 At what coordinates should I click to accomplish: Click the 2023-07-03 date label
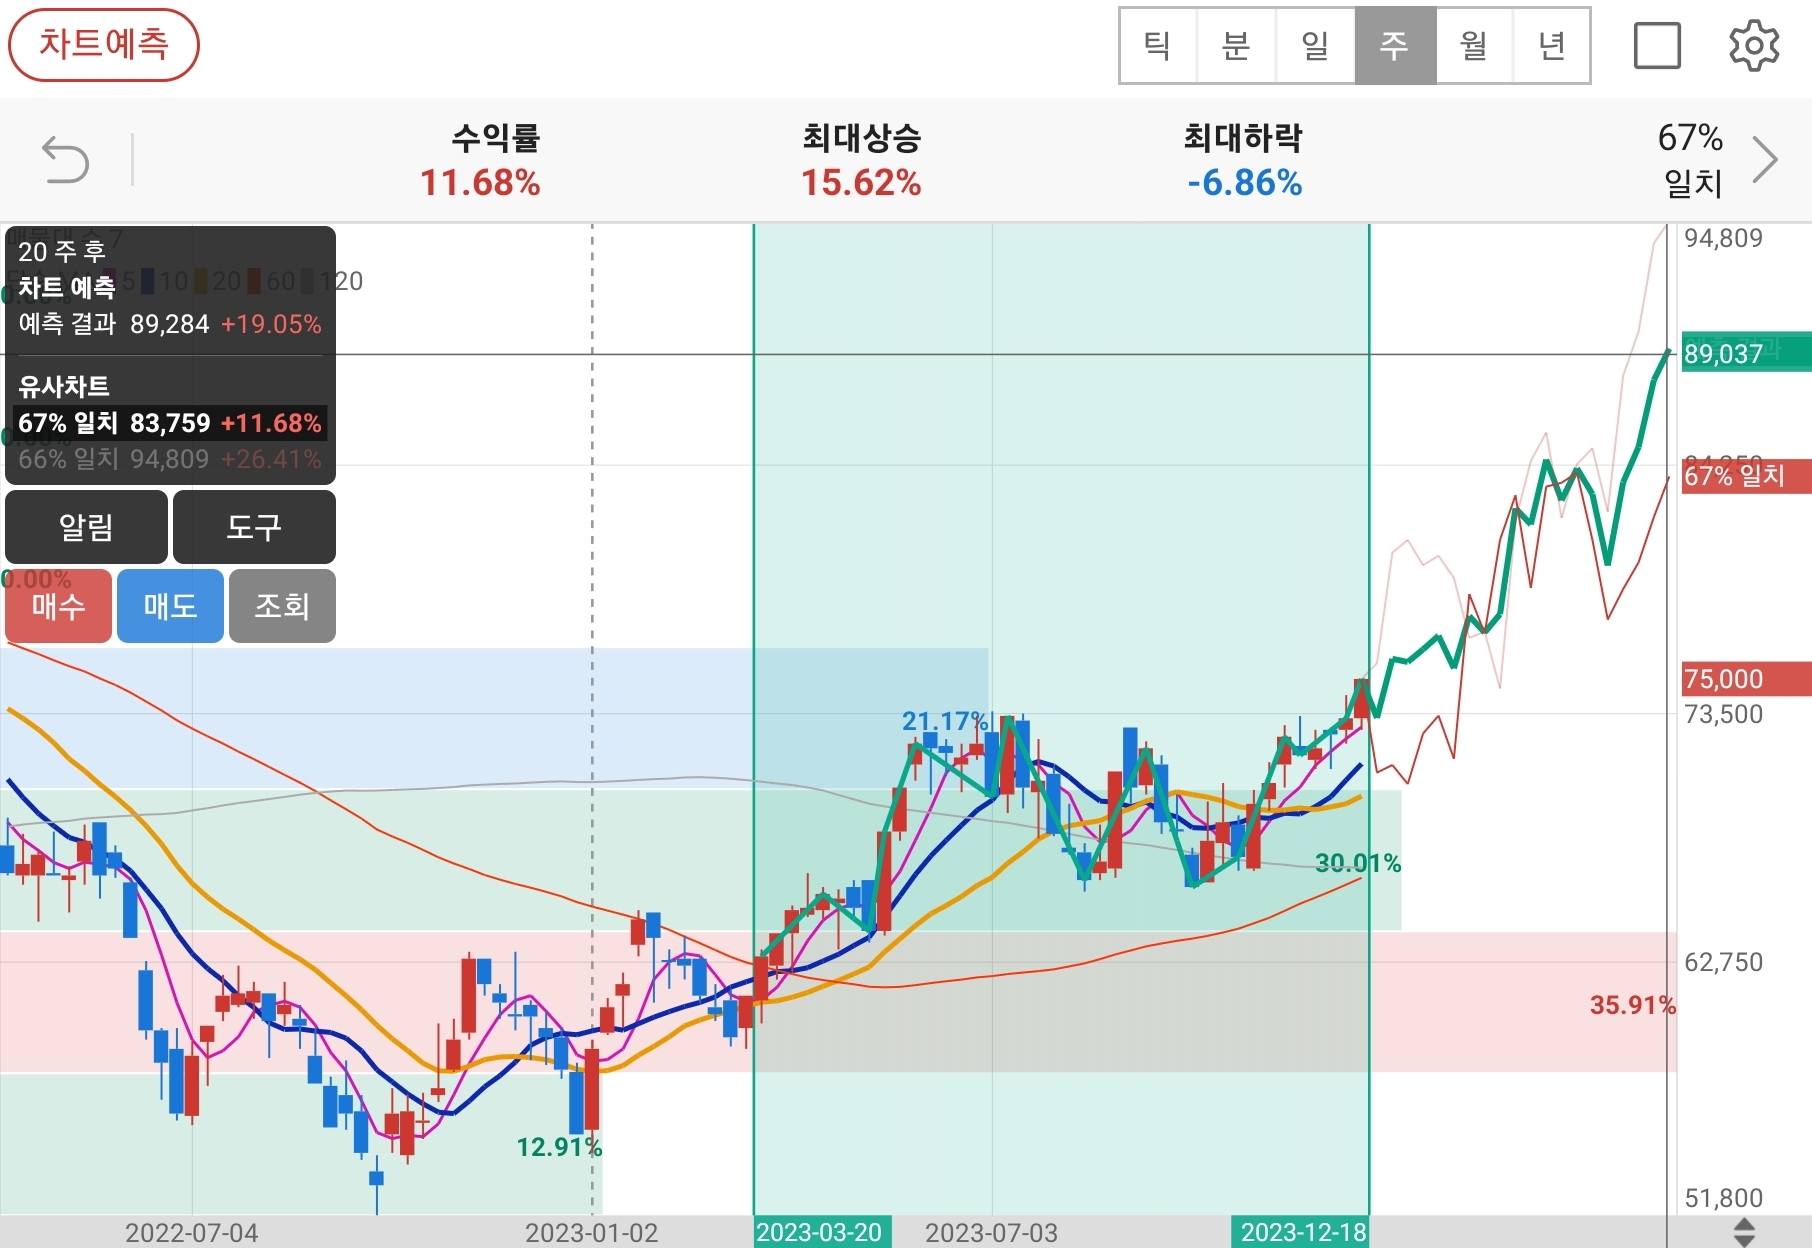[x=991, y=1233]
